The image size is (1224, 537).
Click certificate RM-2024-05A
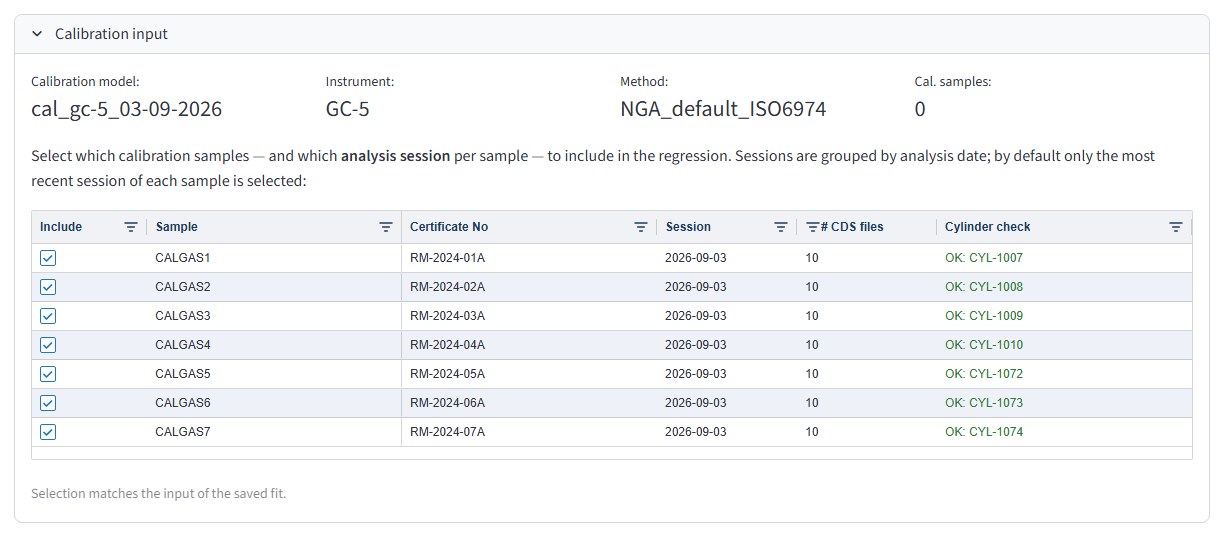click(447, 374)
